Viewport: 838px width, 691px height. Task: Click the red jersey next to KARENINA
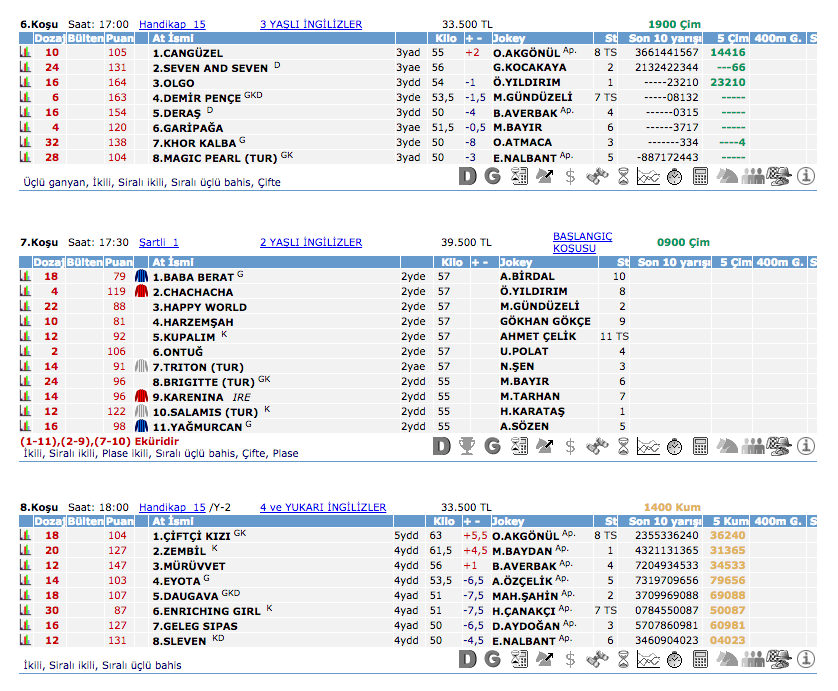pyautogui.click(x=141, y=397)
